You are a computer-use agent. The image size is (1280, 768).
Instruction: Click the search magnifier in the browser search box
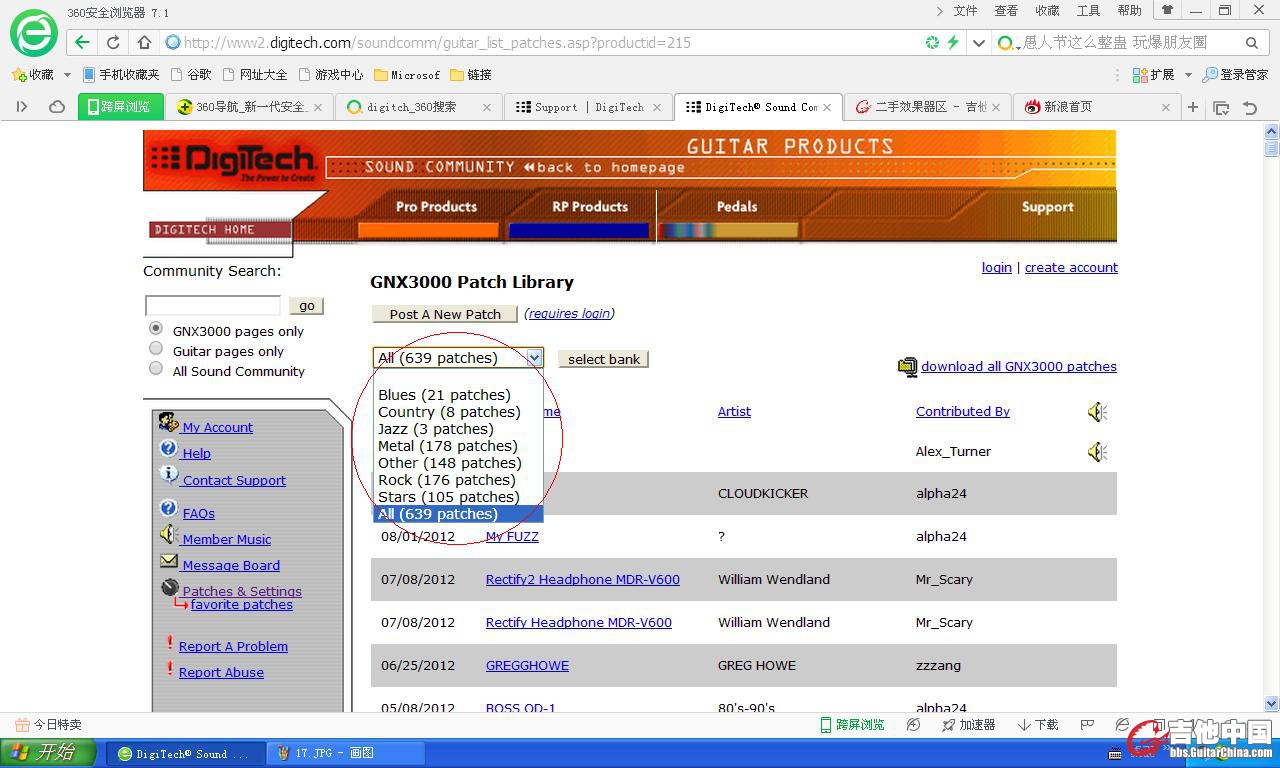(x=1251, y=42)
